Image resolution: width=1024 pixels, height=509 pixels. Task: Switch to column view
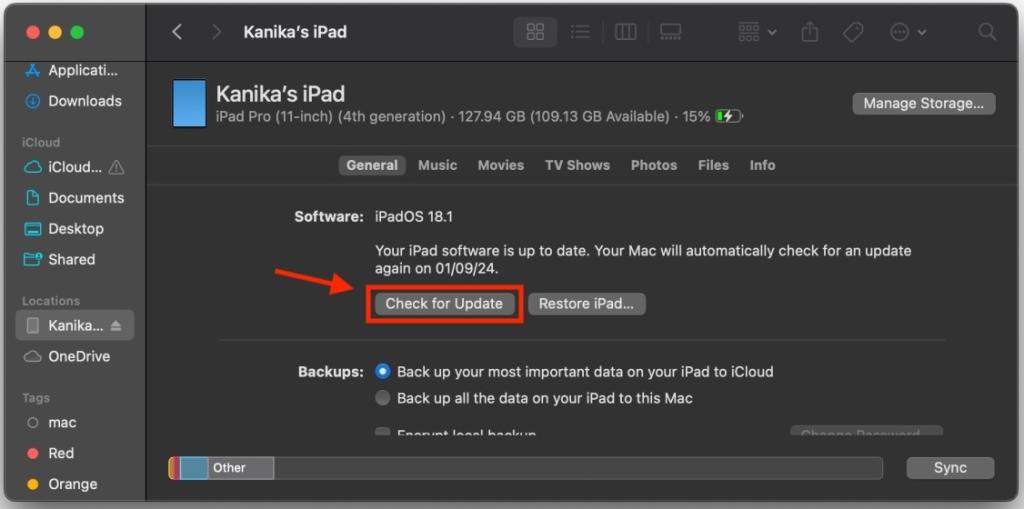tap(626, 32)
